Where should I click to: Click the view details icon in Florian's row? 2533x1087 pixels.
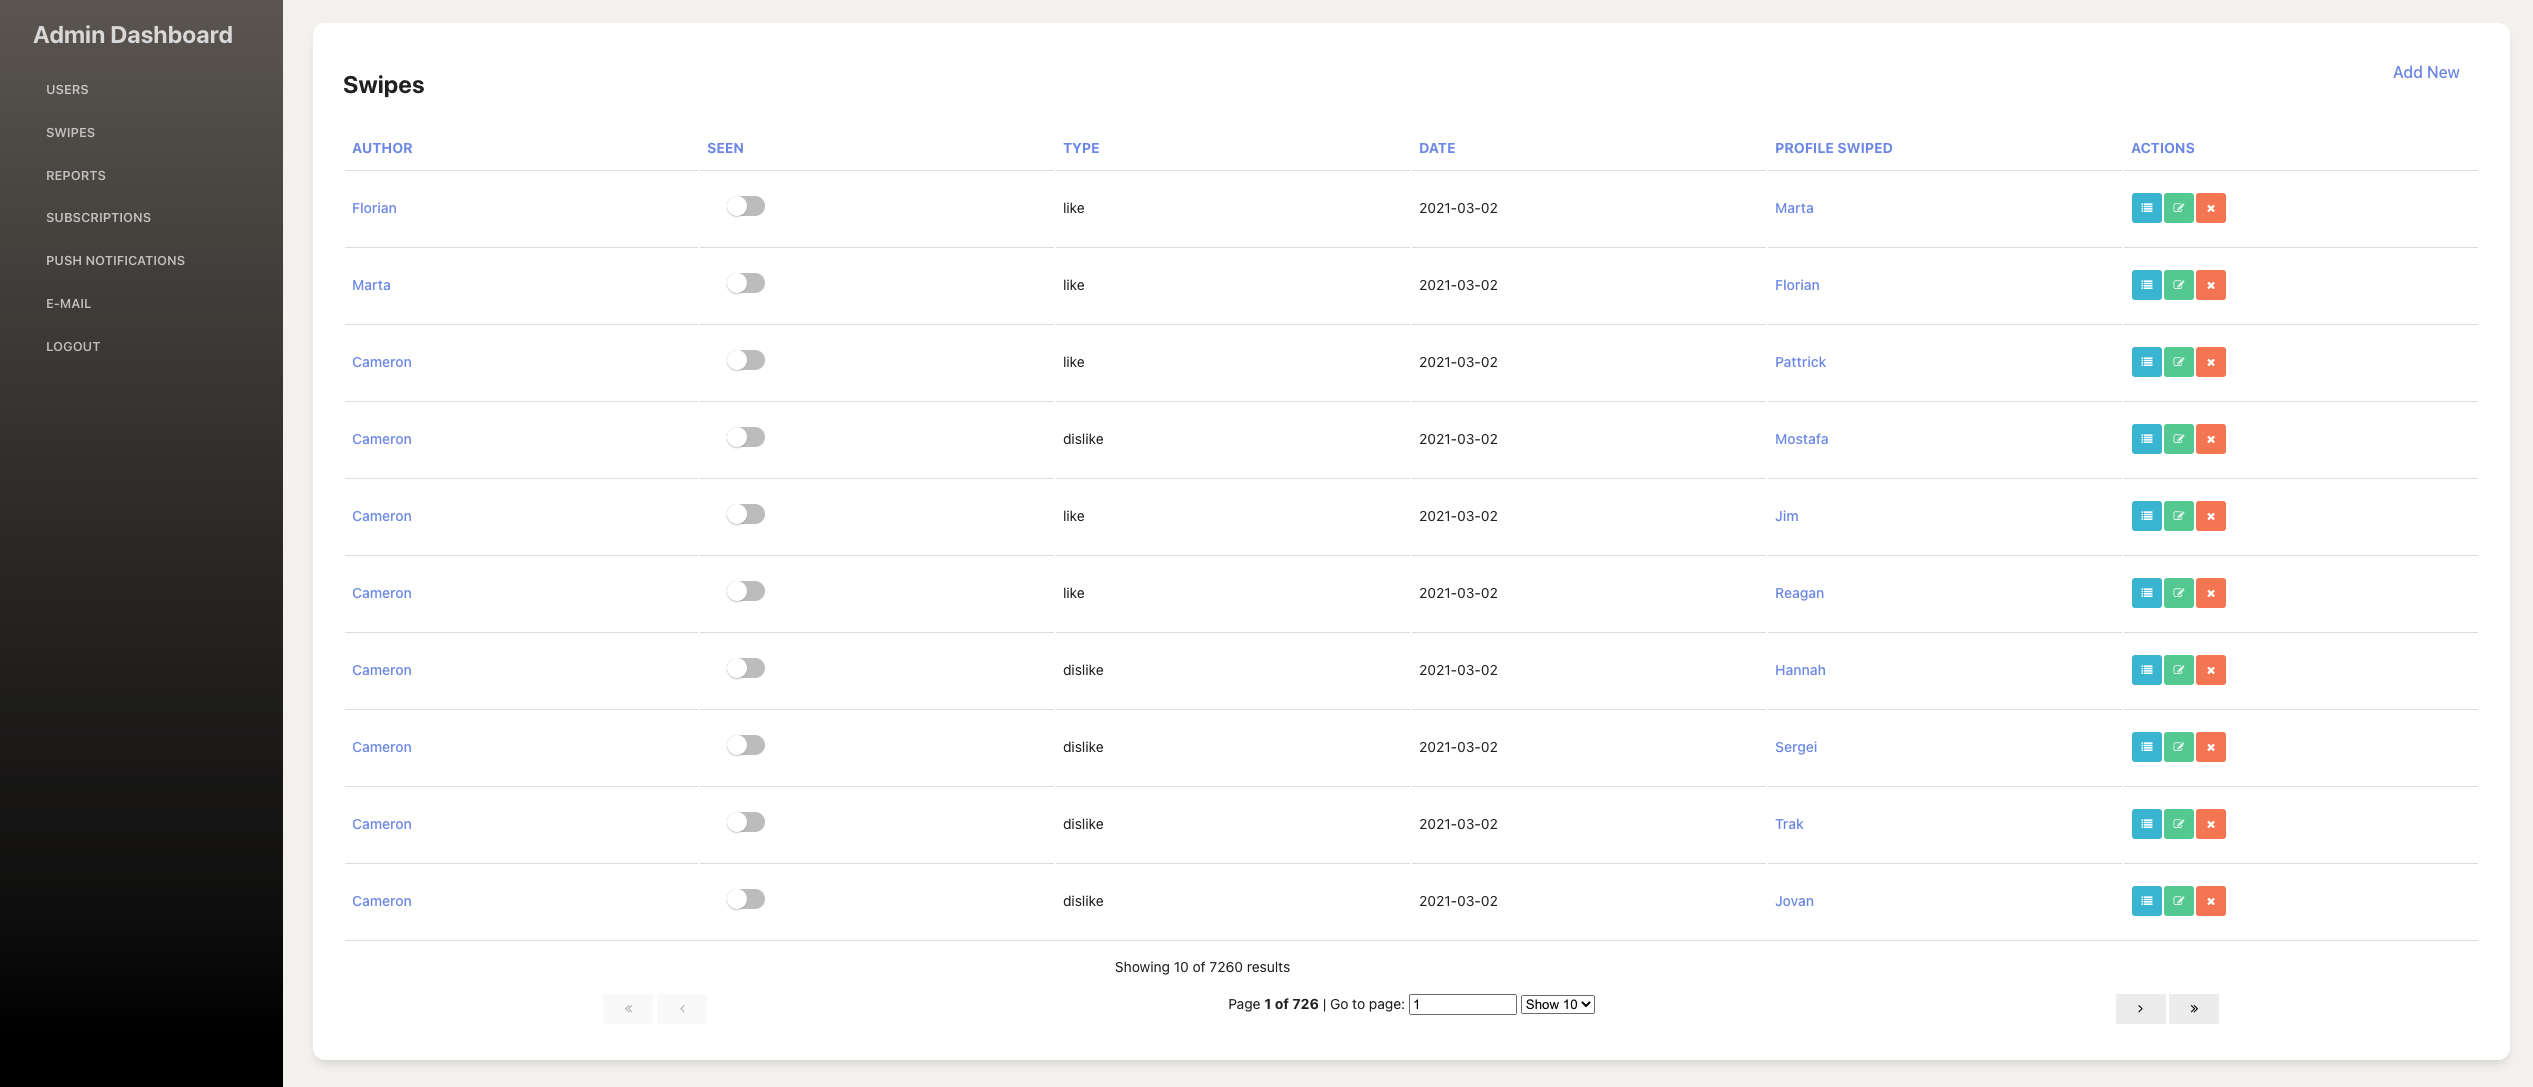[2146, 208]
